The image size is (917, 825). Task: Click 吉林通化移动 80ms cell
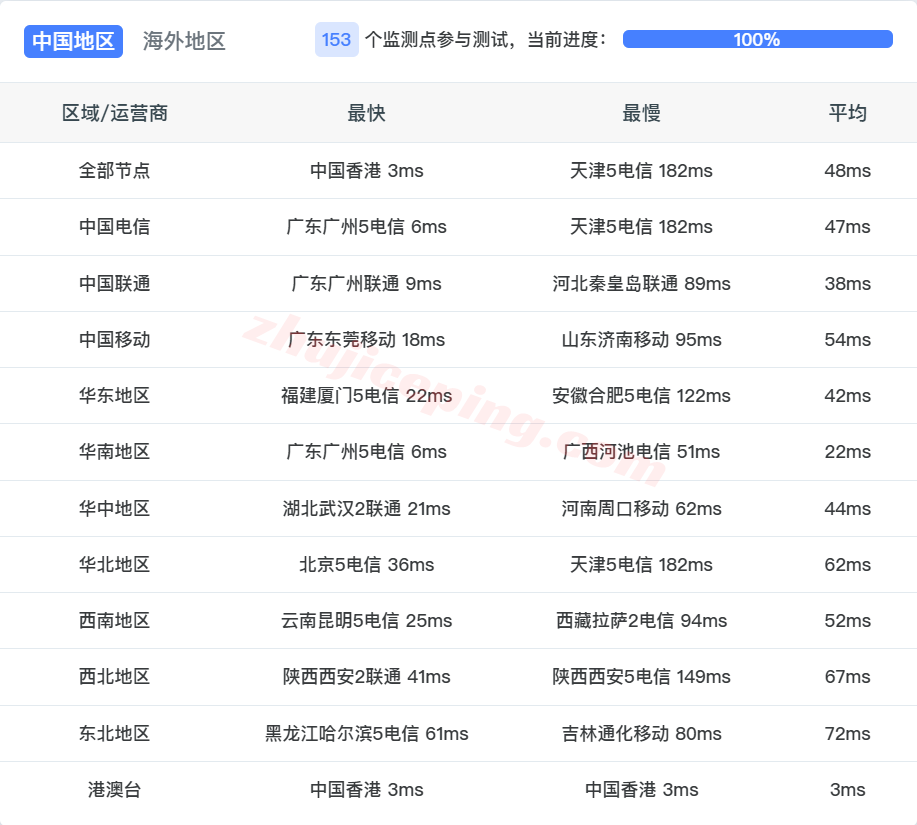coord(642,733)
